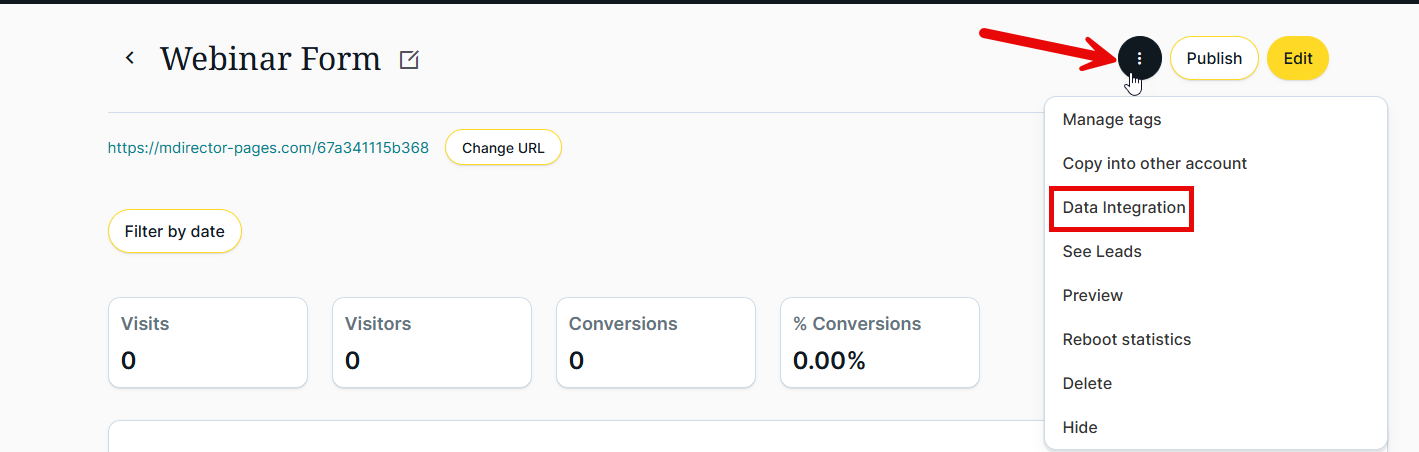Click the Change URL button
Screen dimensions: 1419x452
click(503, 148)
